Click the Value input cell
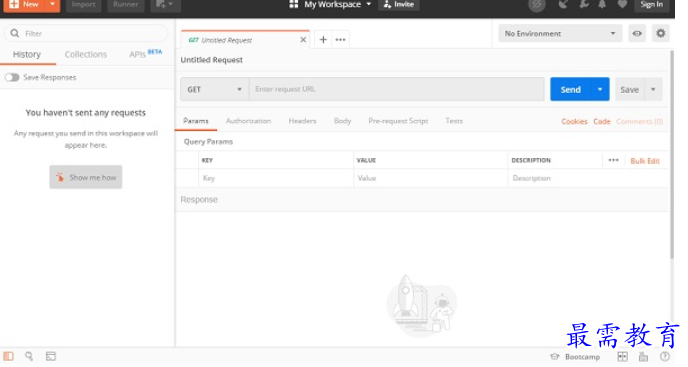The height and width of the screenshot is (367, 688). (430, 178)
